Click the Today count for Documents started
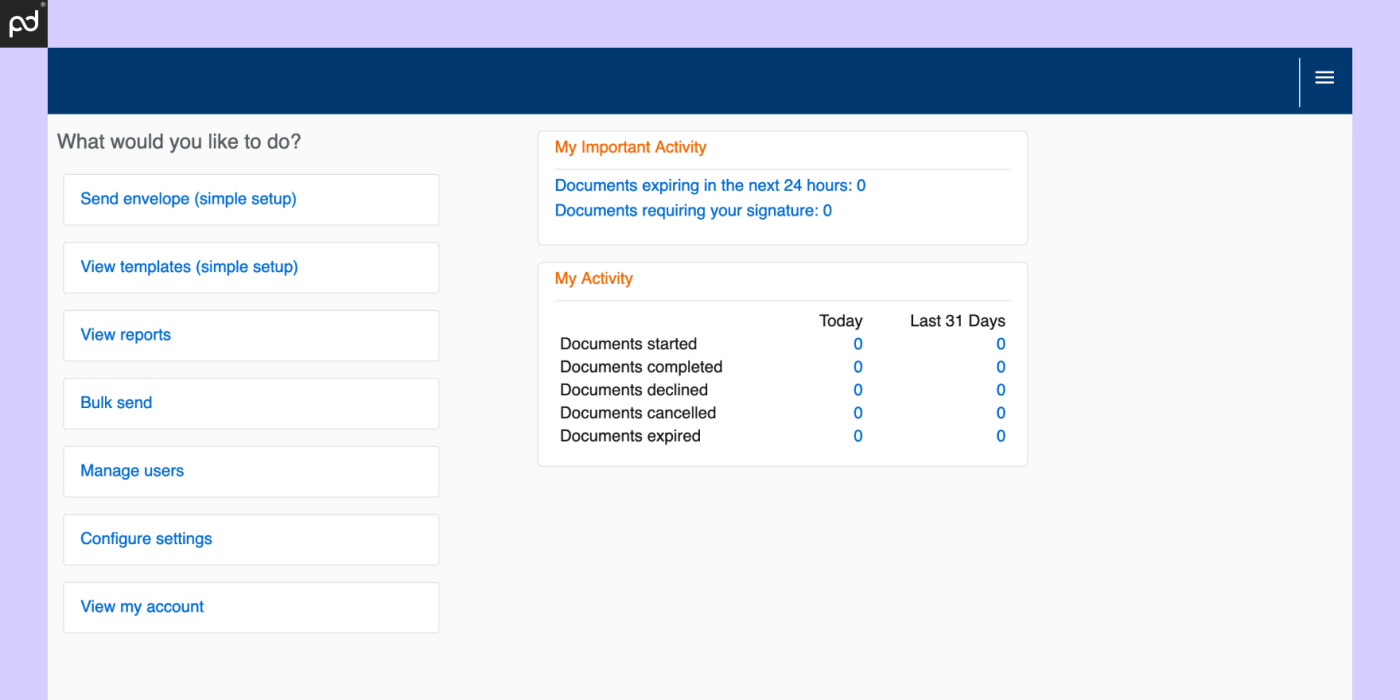The image size is (1400, 700). 857,343
